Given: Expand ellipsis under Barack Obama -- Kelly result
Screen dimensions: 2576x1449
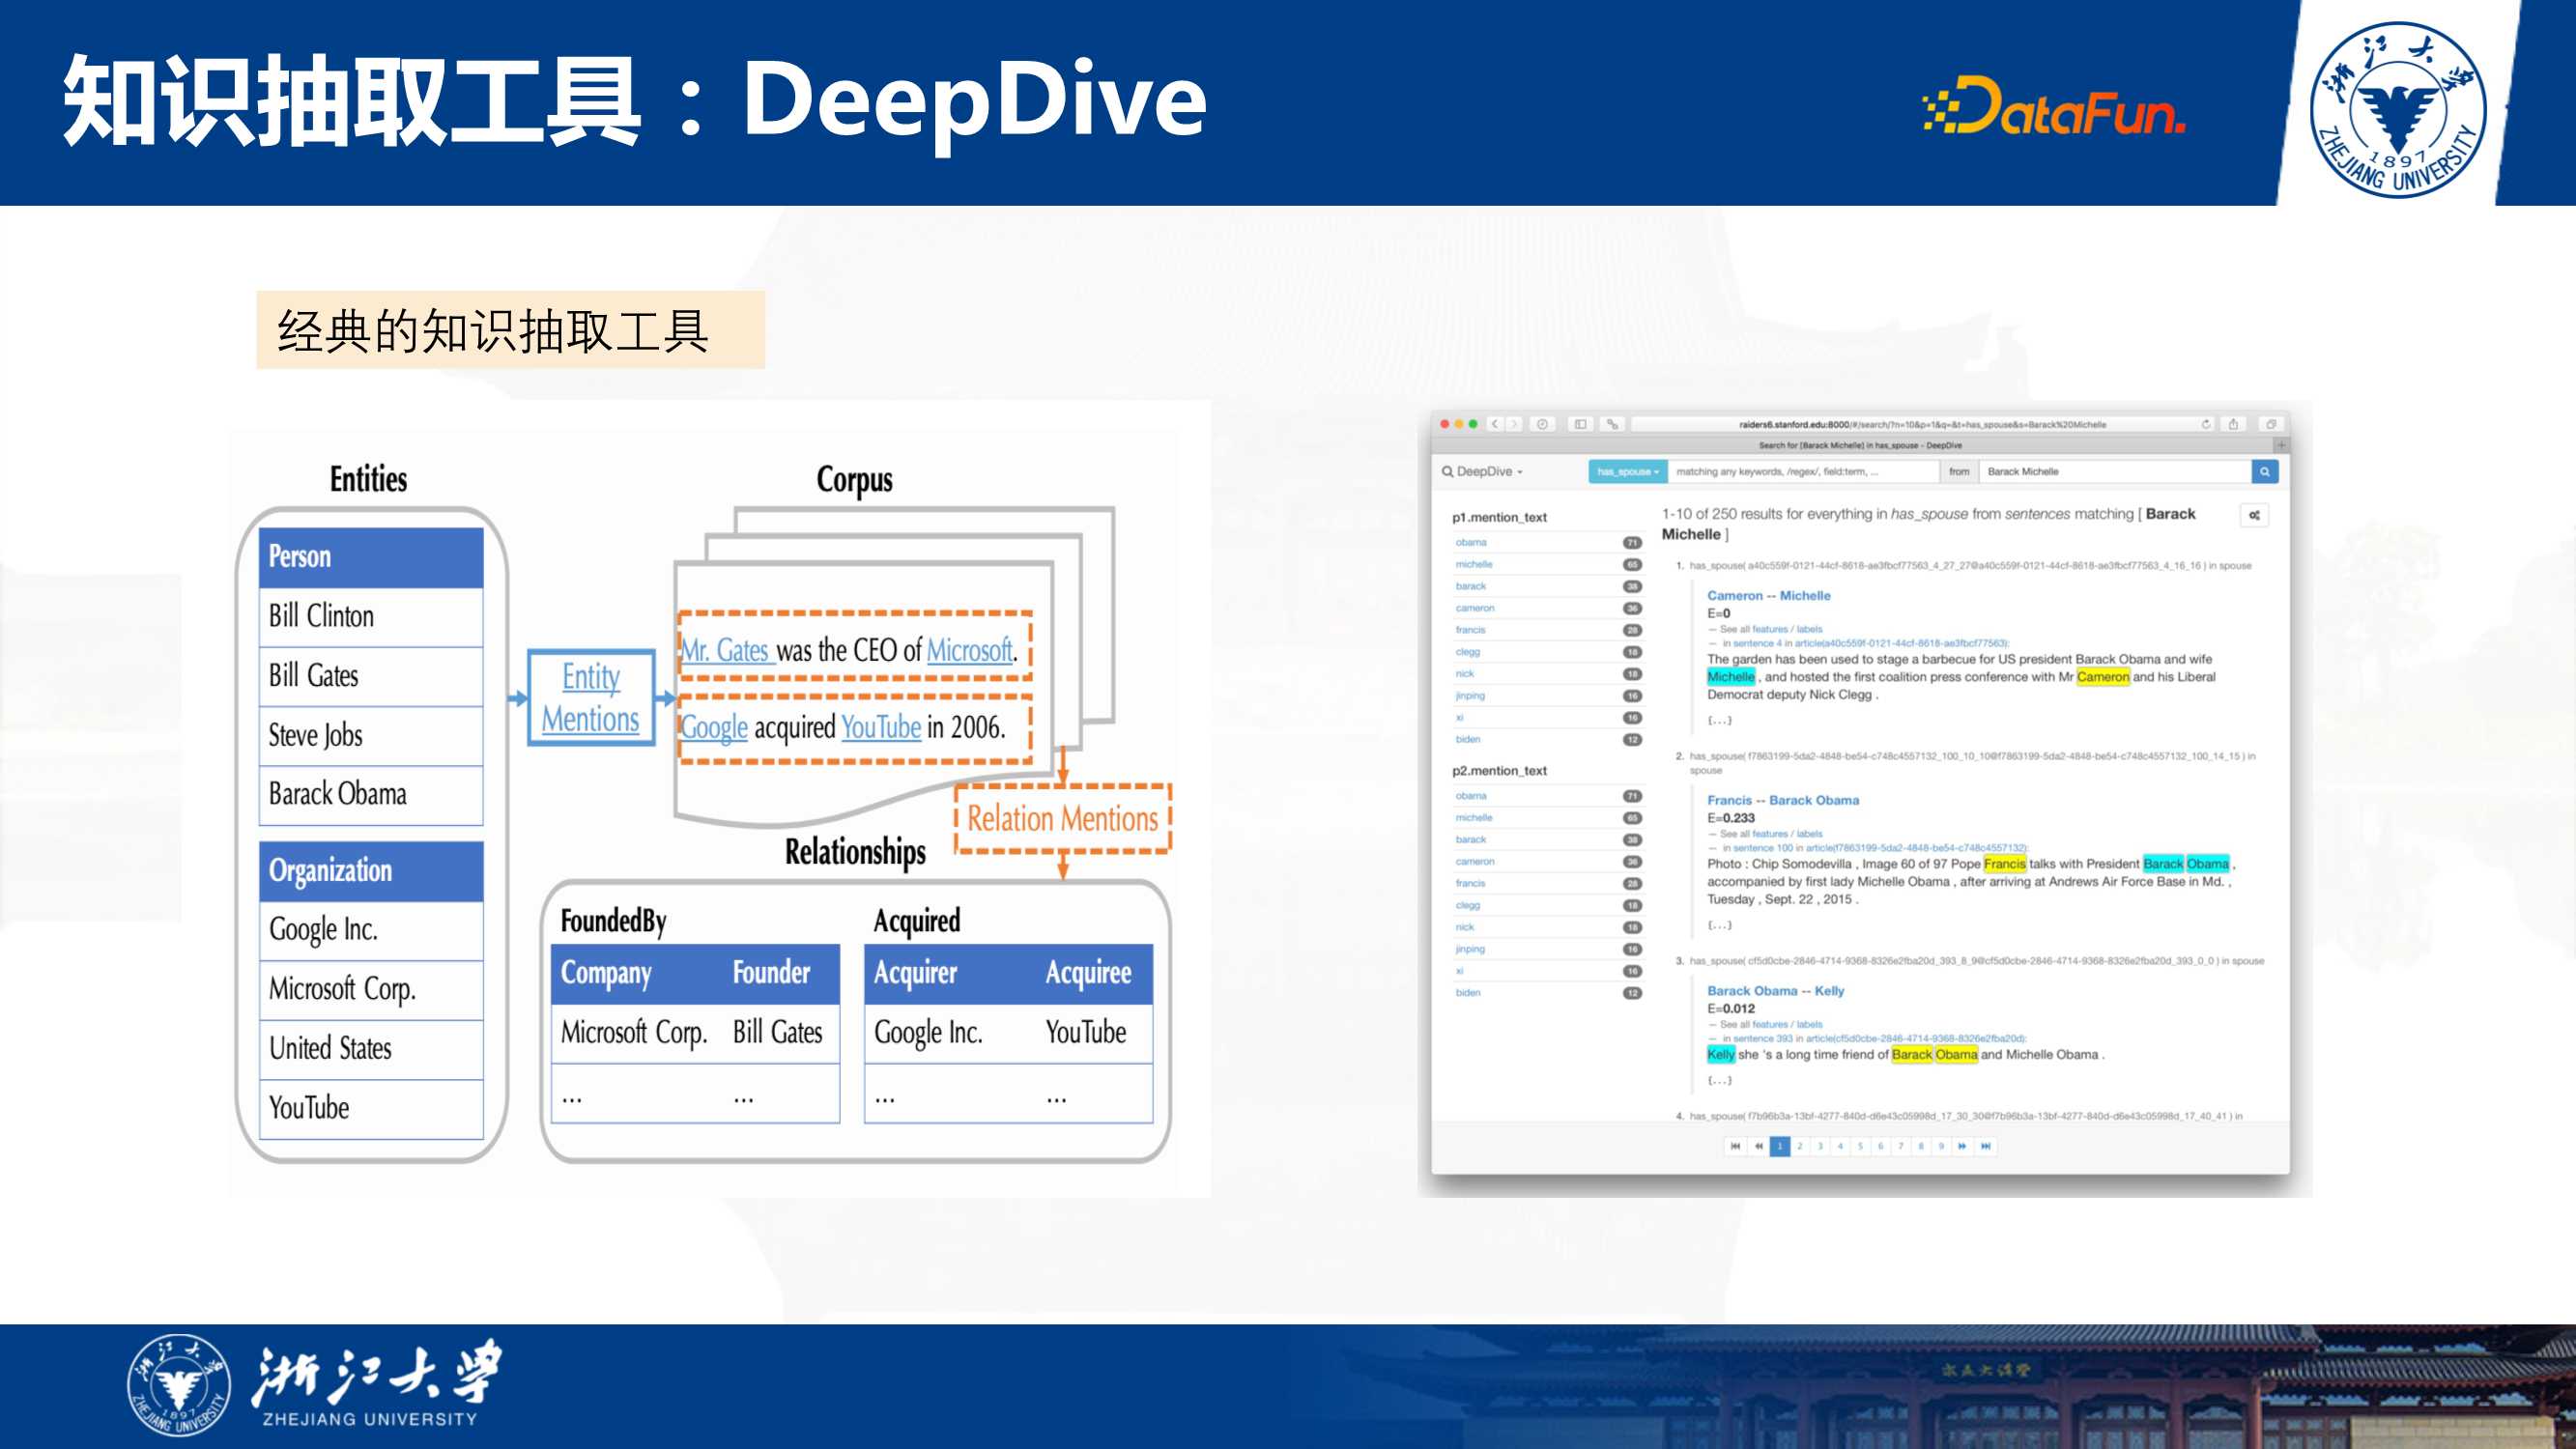Looking at the screenshot, I should [1719, 1080].
